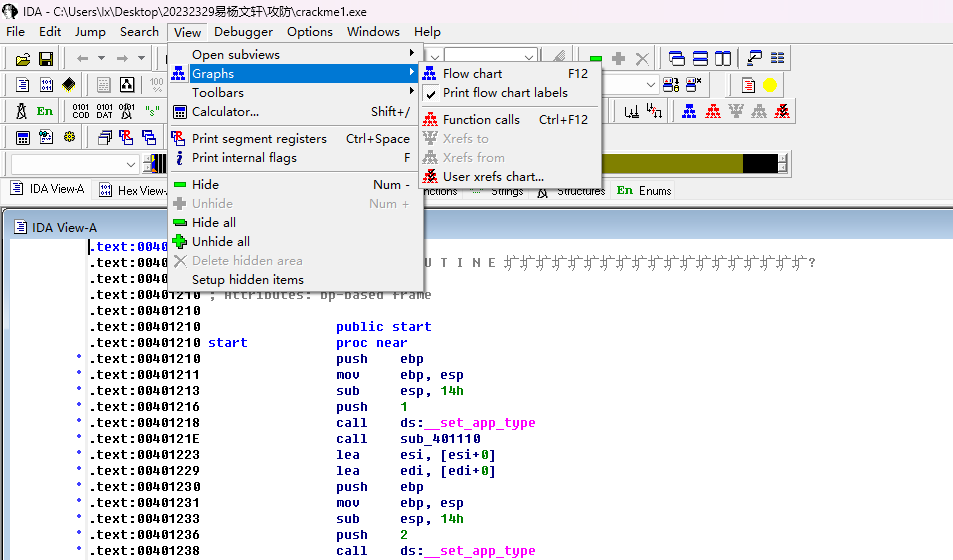
Task: Click the yellow circle toolbar icon
Action: coord(770,85)
